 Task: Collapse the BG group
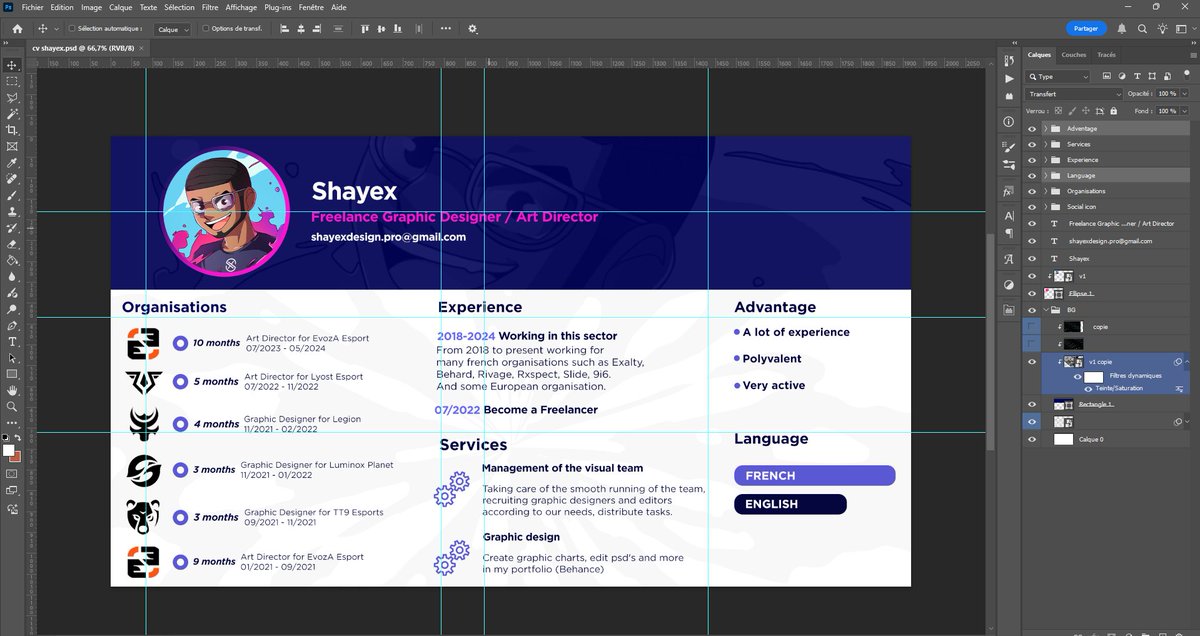(x=1045, y=310)
